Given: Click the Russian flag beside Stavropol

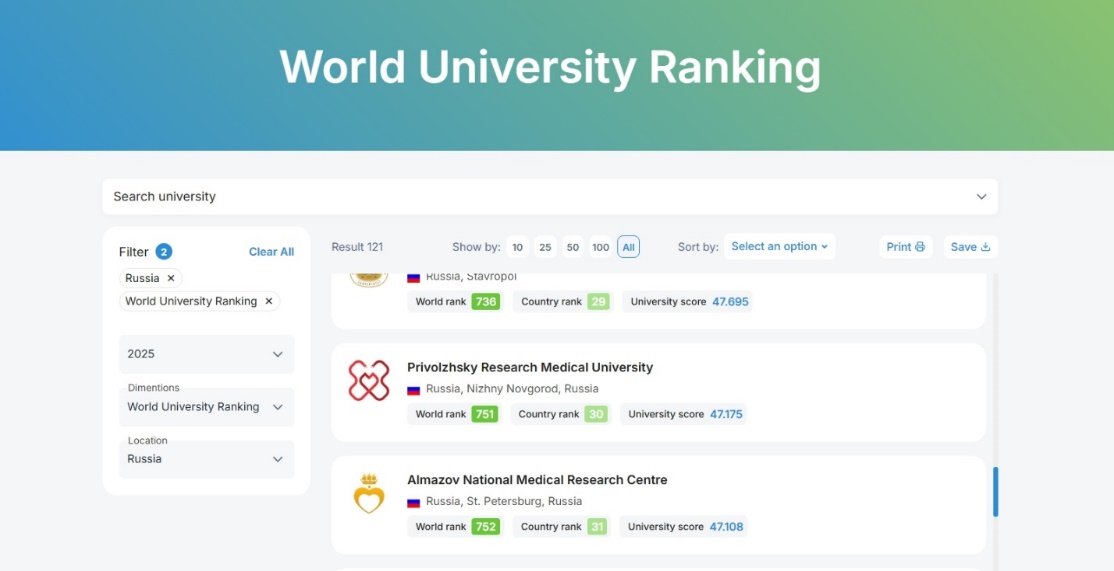Looking at the screenshot, I should (x=413, y=278).
